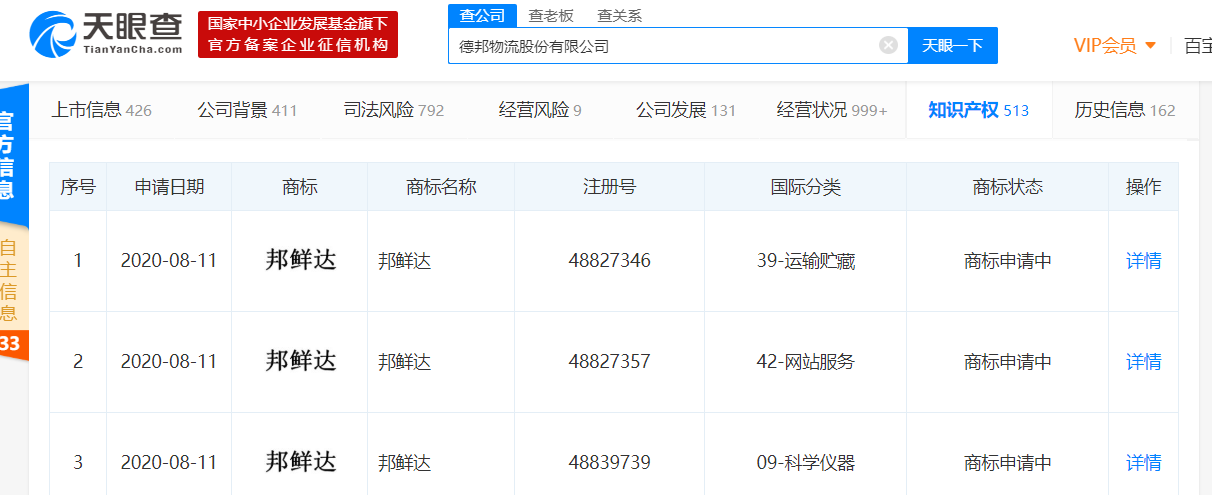Screen dimensions: 1212x495
Task: Open the 公司发展 131 tab
Action: 686,110
